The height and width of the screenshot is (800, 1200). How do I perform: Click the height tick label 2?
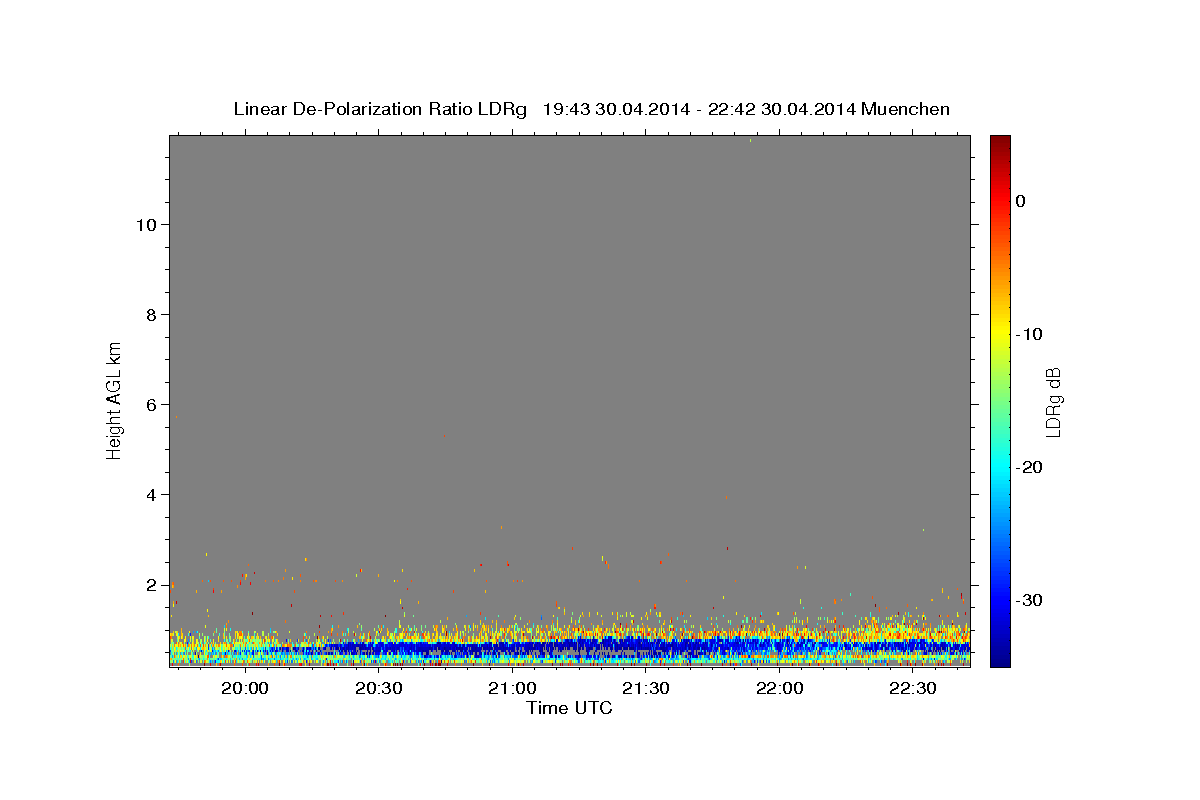(151, 585)
